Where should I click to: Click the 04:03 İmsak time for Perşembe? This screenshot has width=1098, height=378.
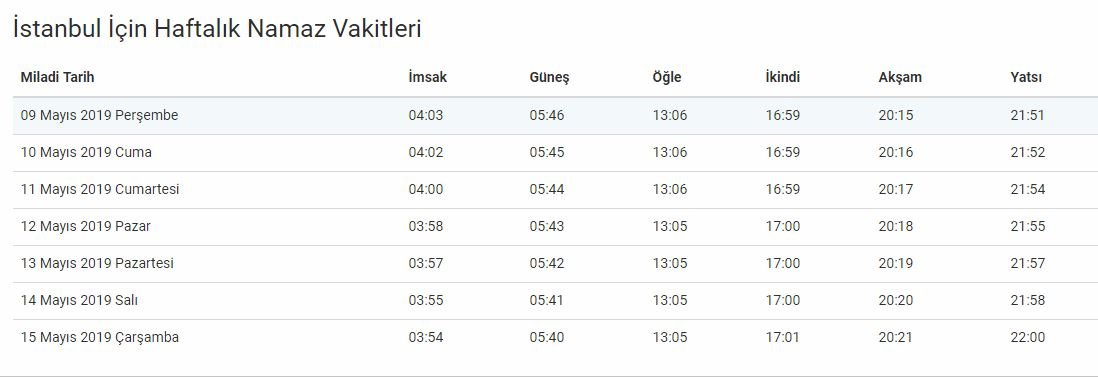pos(426,116)
